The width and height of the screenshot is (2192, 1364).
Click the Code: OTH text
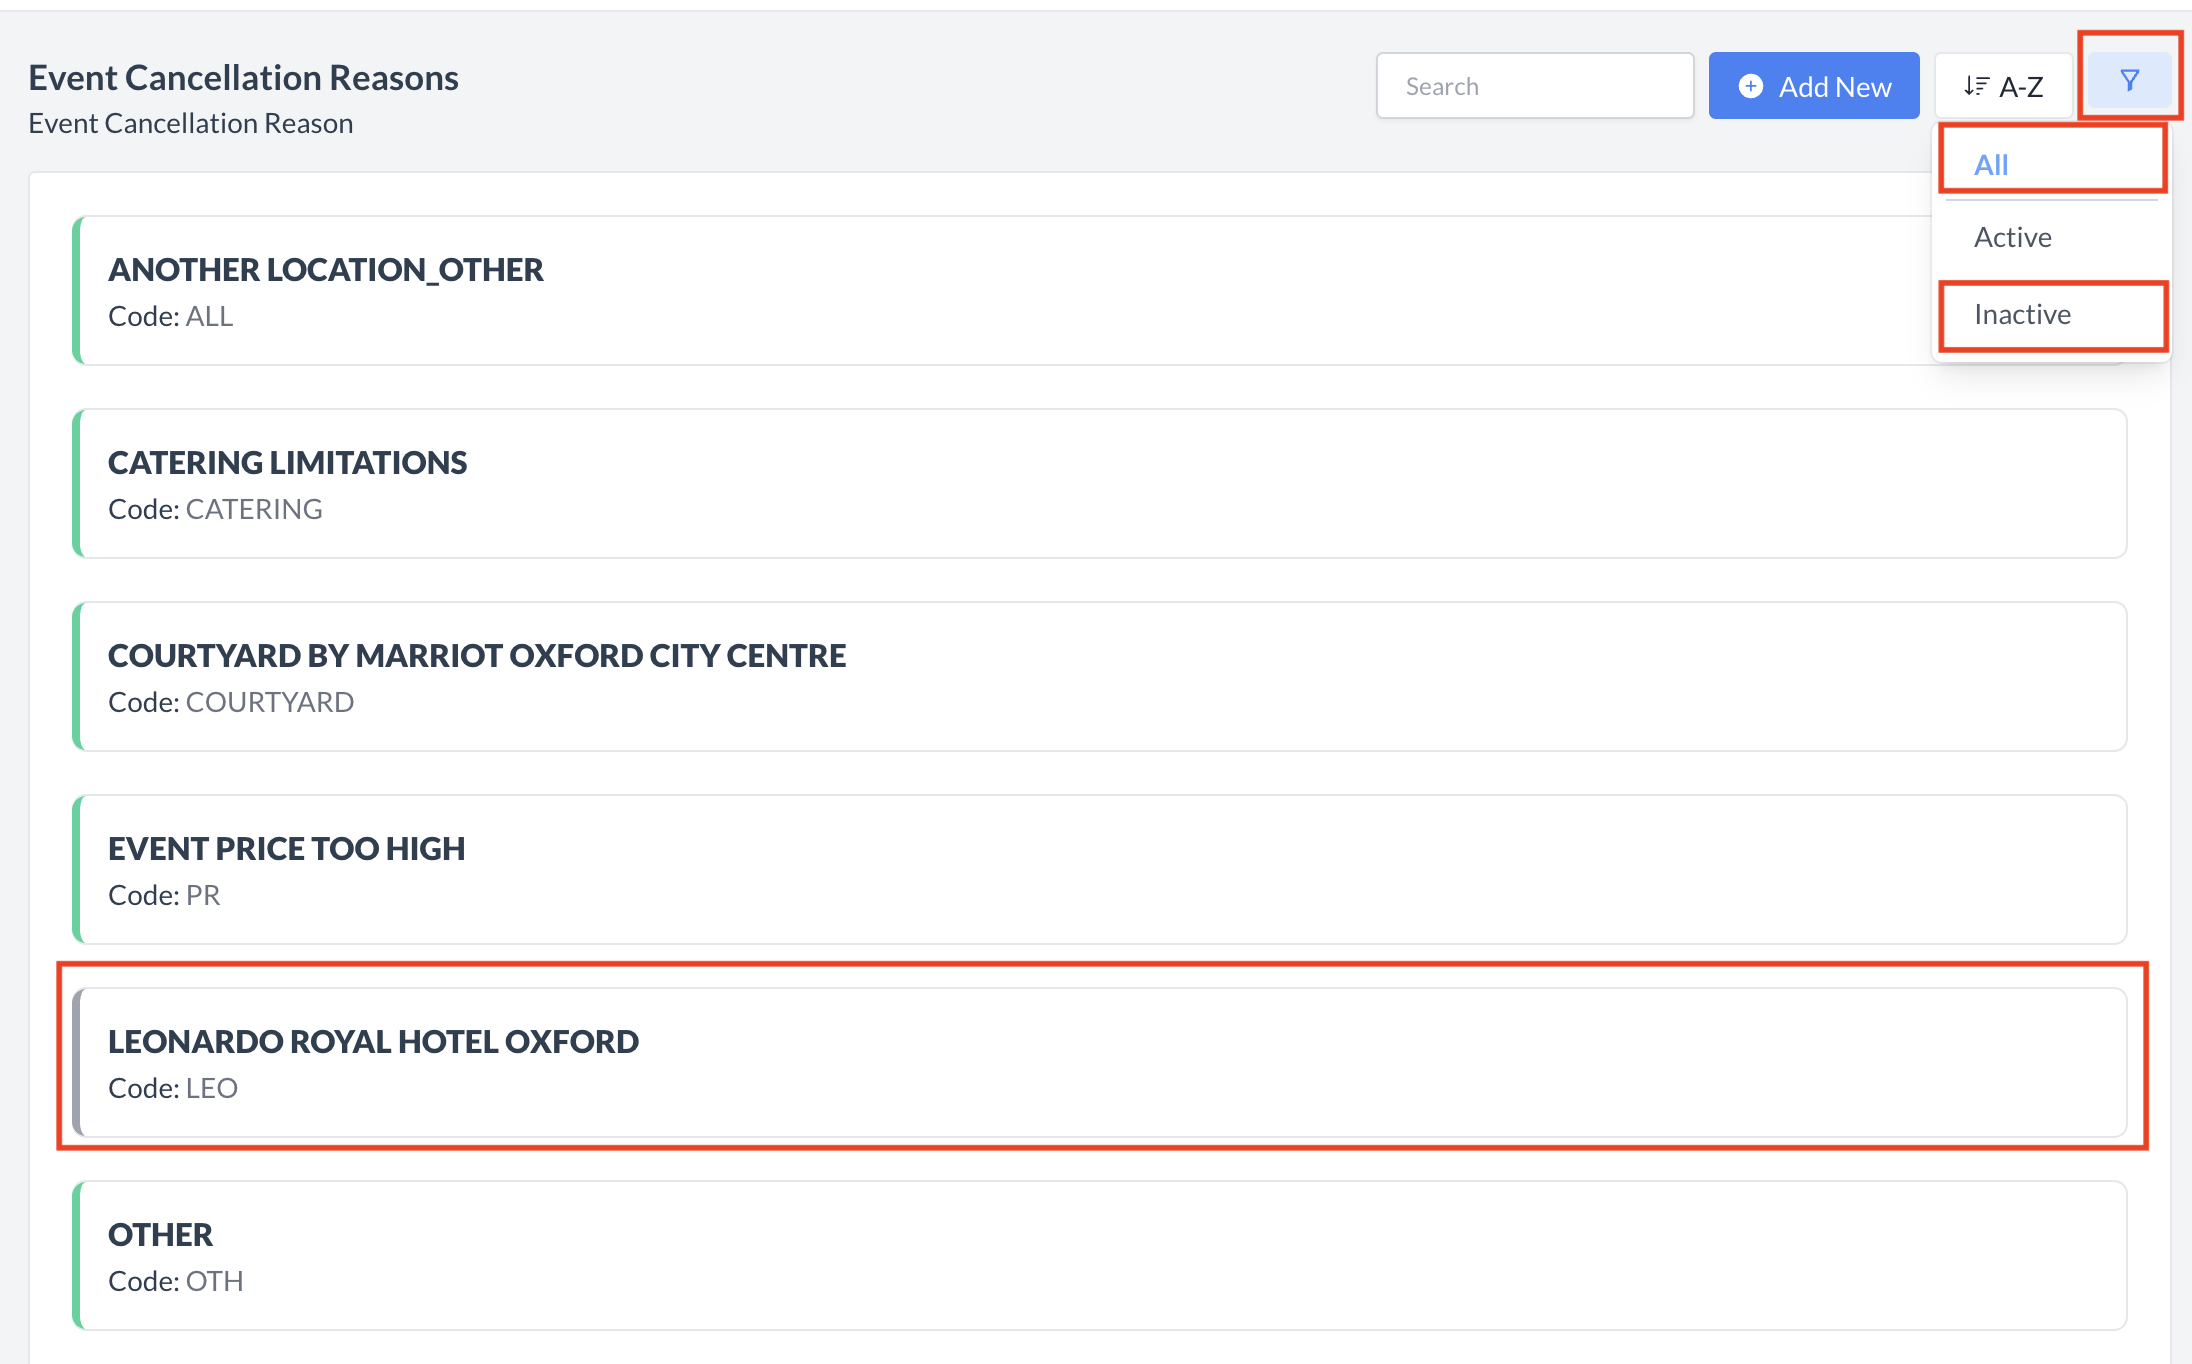click(176, 1282)
